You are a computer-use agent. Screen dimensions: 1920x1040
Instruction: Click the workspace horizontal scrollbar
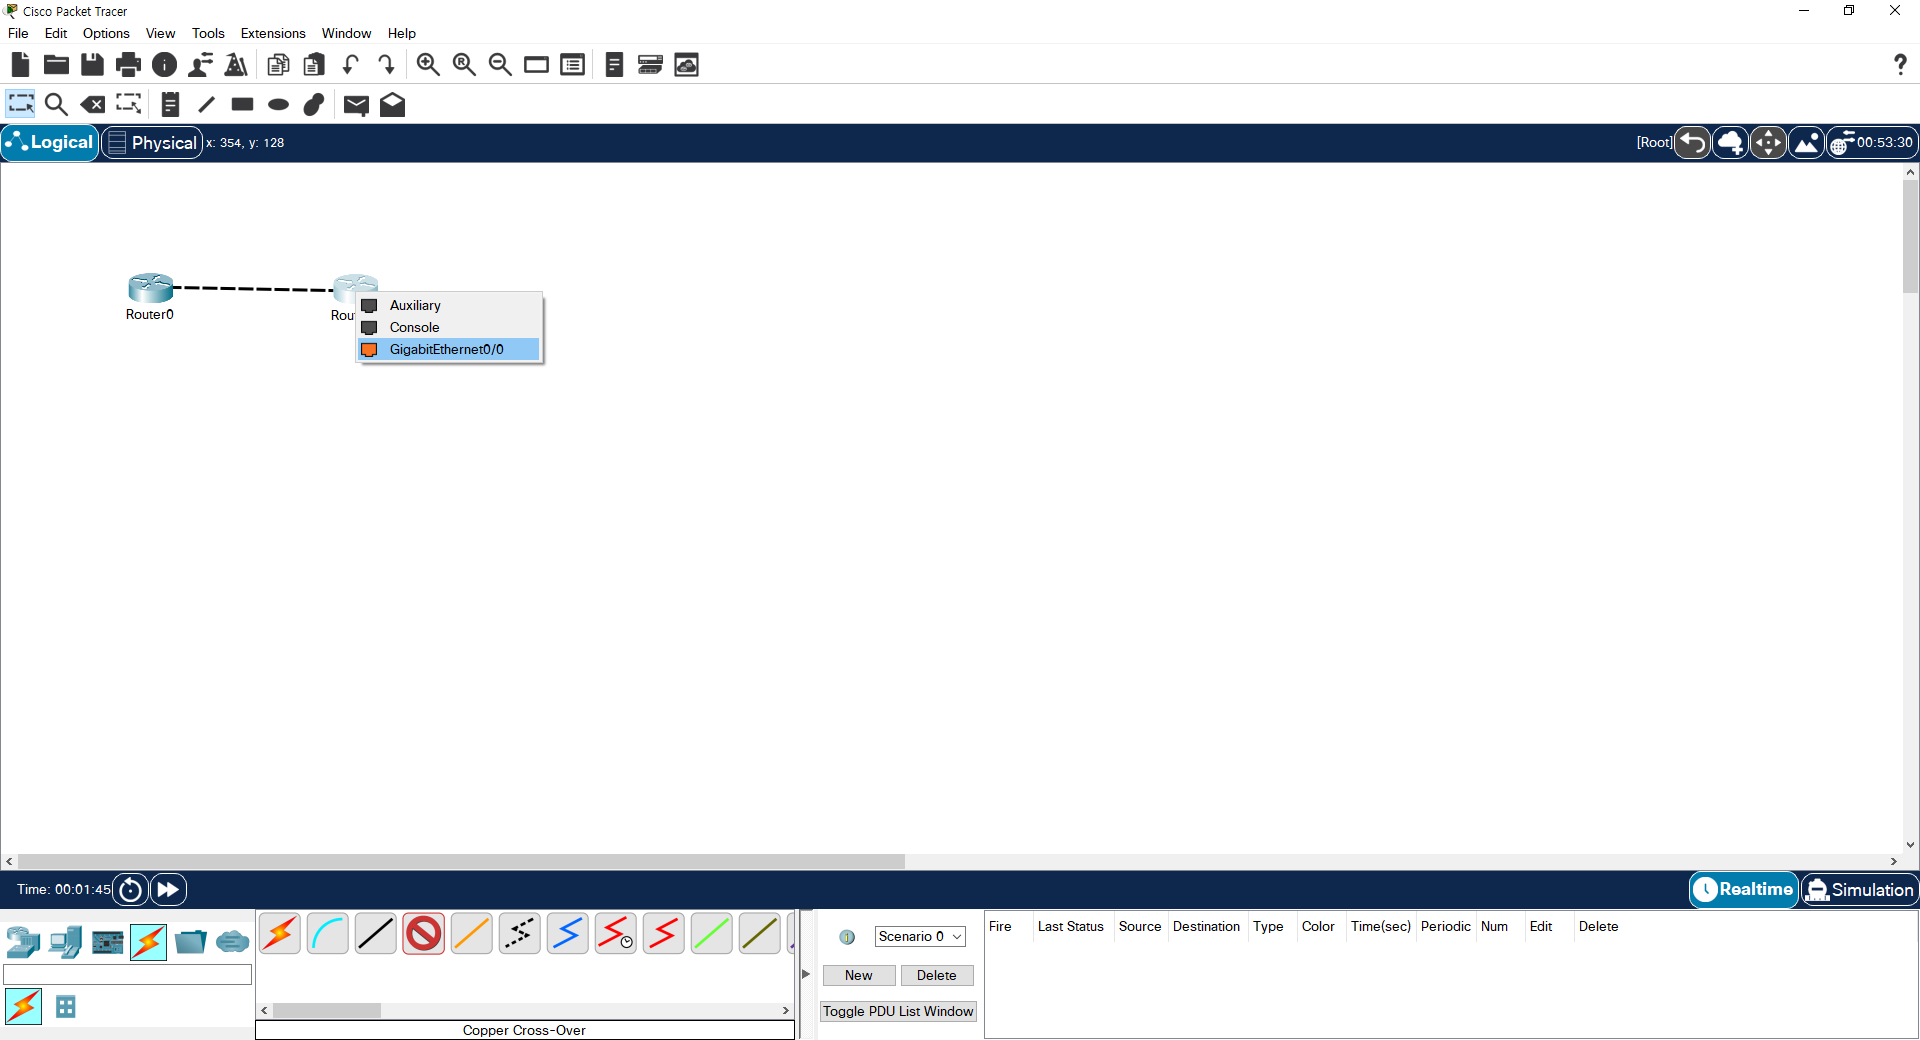461,861
